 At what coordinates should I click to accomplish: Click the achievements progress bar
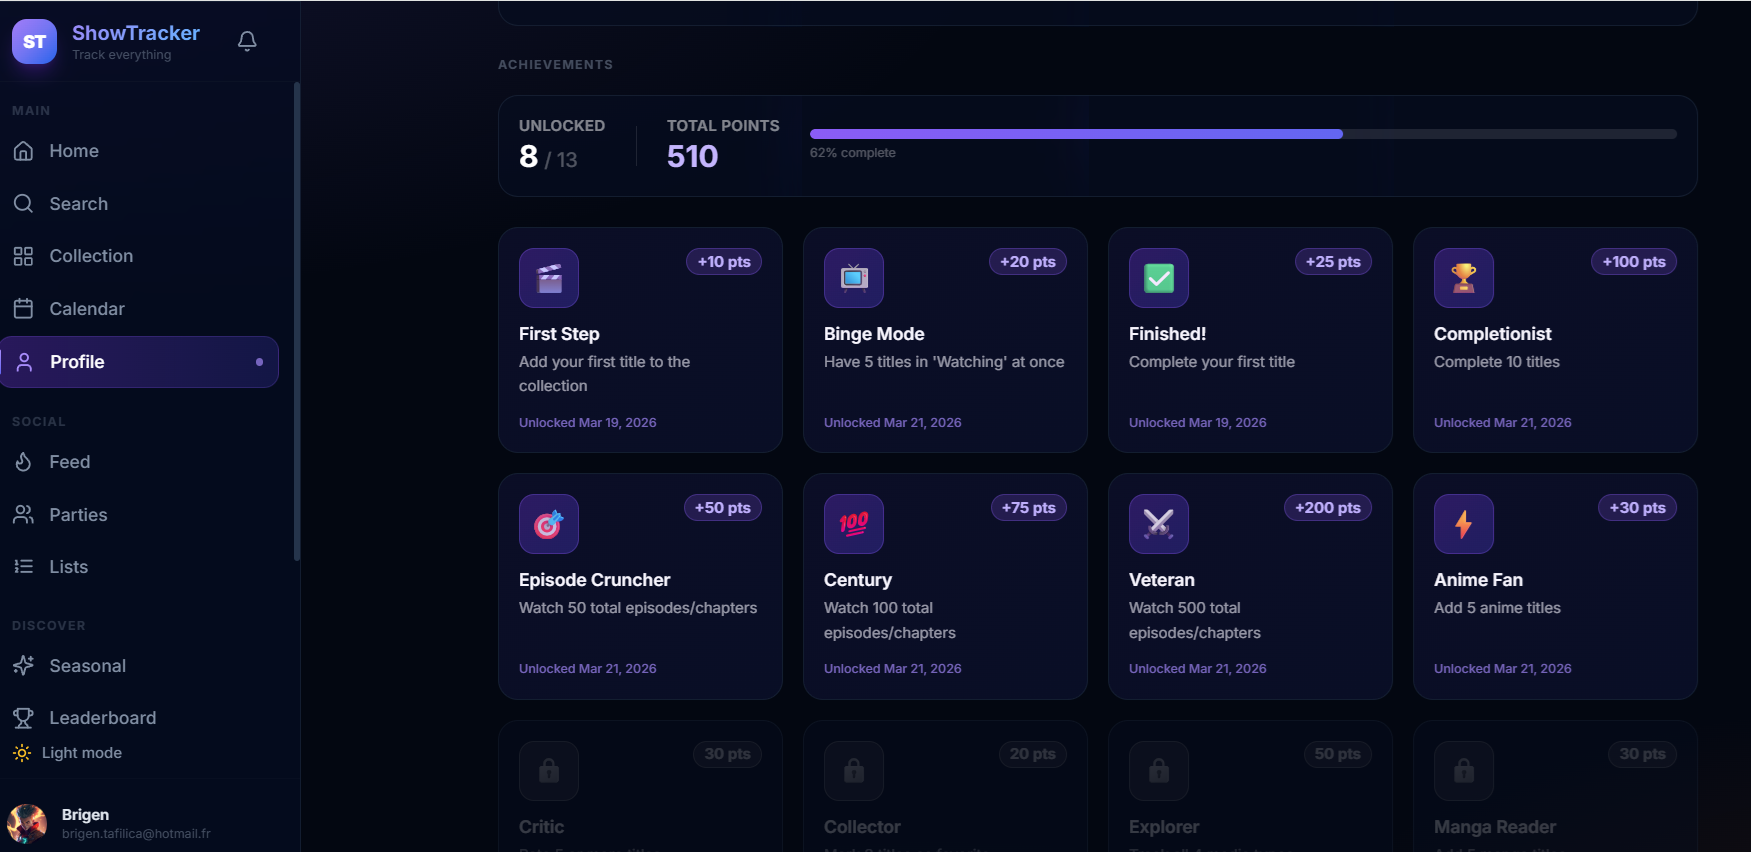pos(1243,134)
